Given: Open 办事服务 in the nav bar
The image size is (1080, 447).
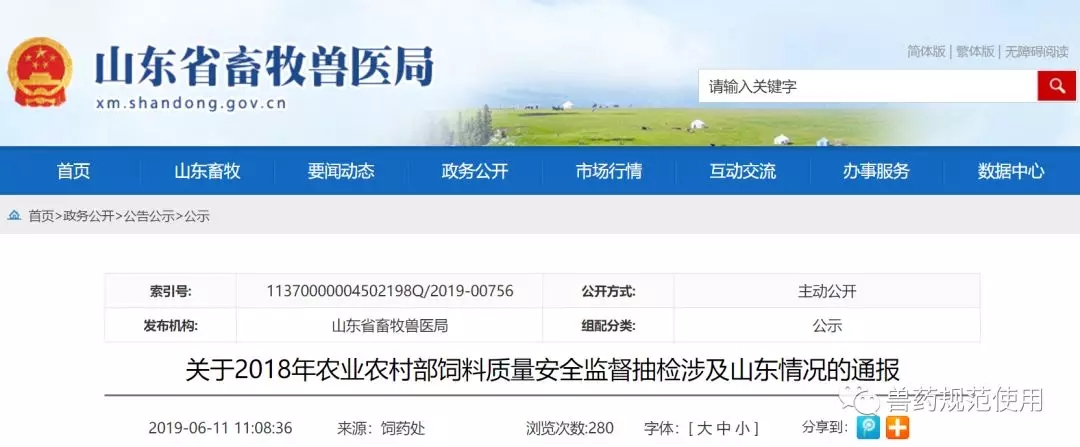Looking at the screenshot, I should click(876, 171).
